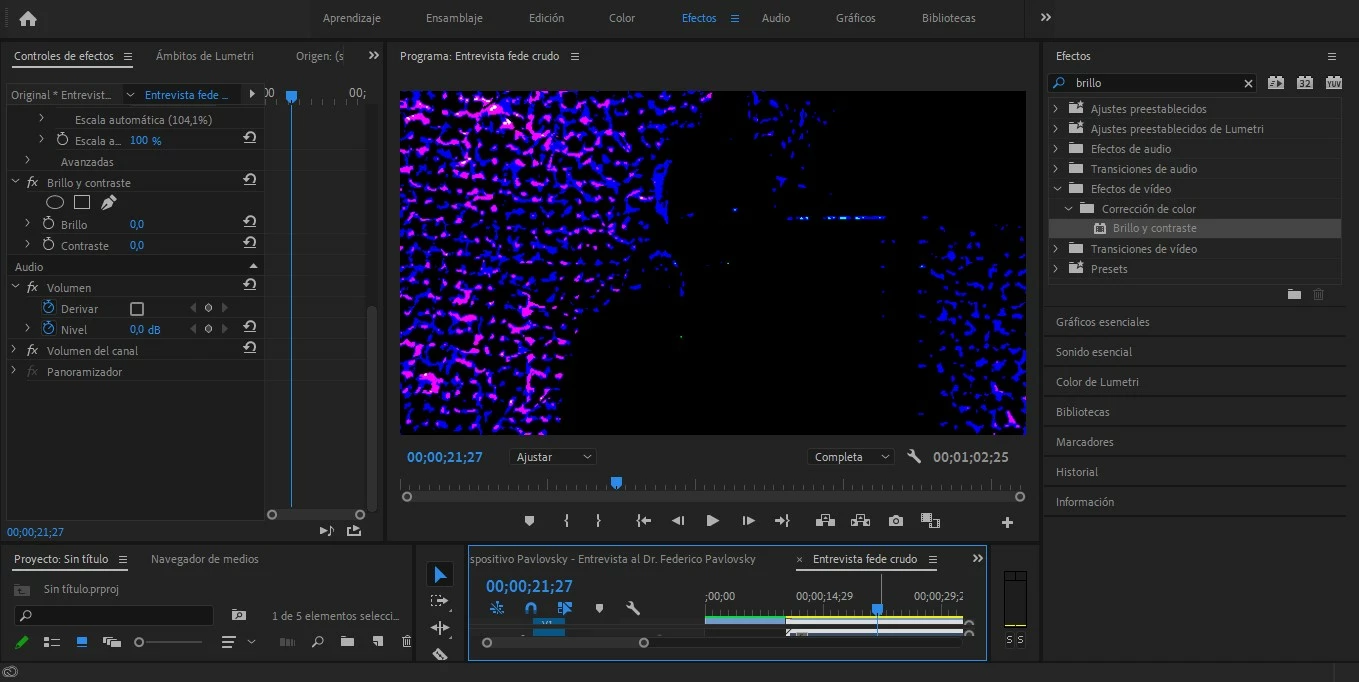1359x682 pixels.
Task: Add a marker in the Program monitor
Action: coord(529,521)
